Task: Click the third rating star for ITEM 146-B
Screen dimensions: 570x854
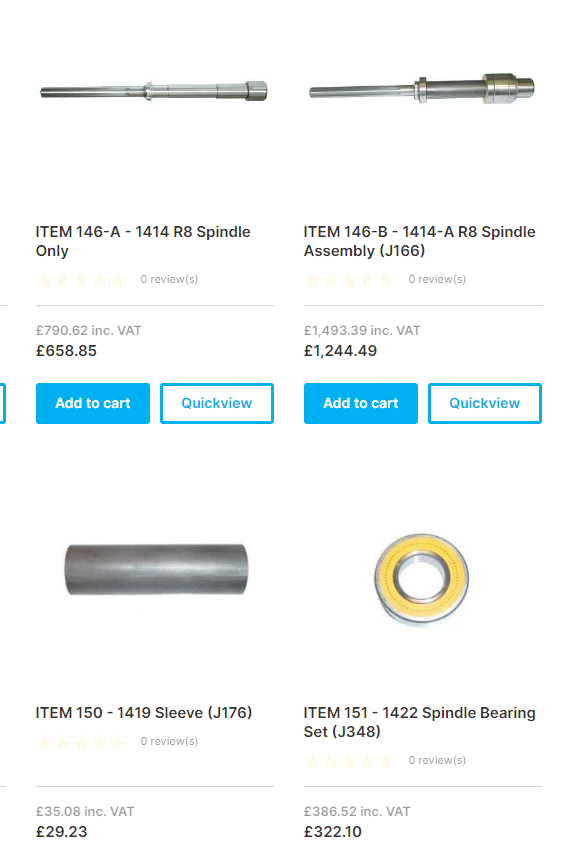Action: pos(349,280)
